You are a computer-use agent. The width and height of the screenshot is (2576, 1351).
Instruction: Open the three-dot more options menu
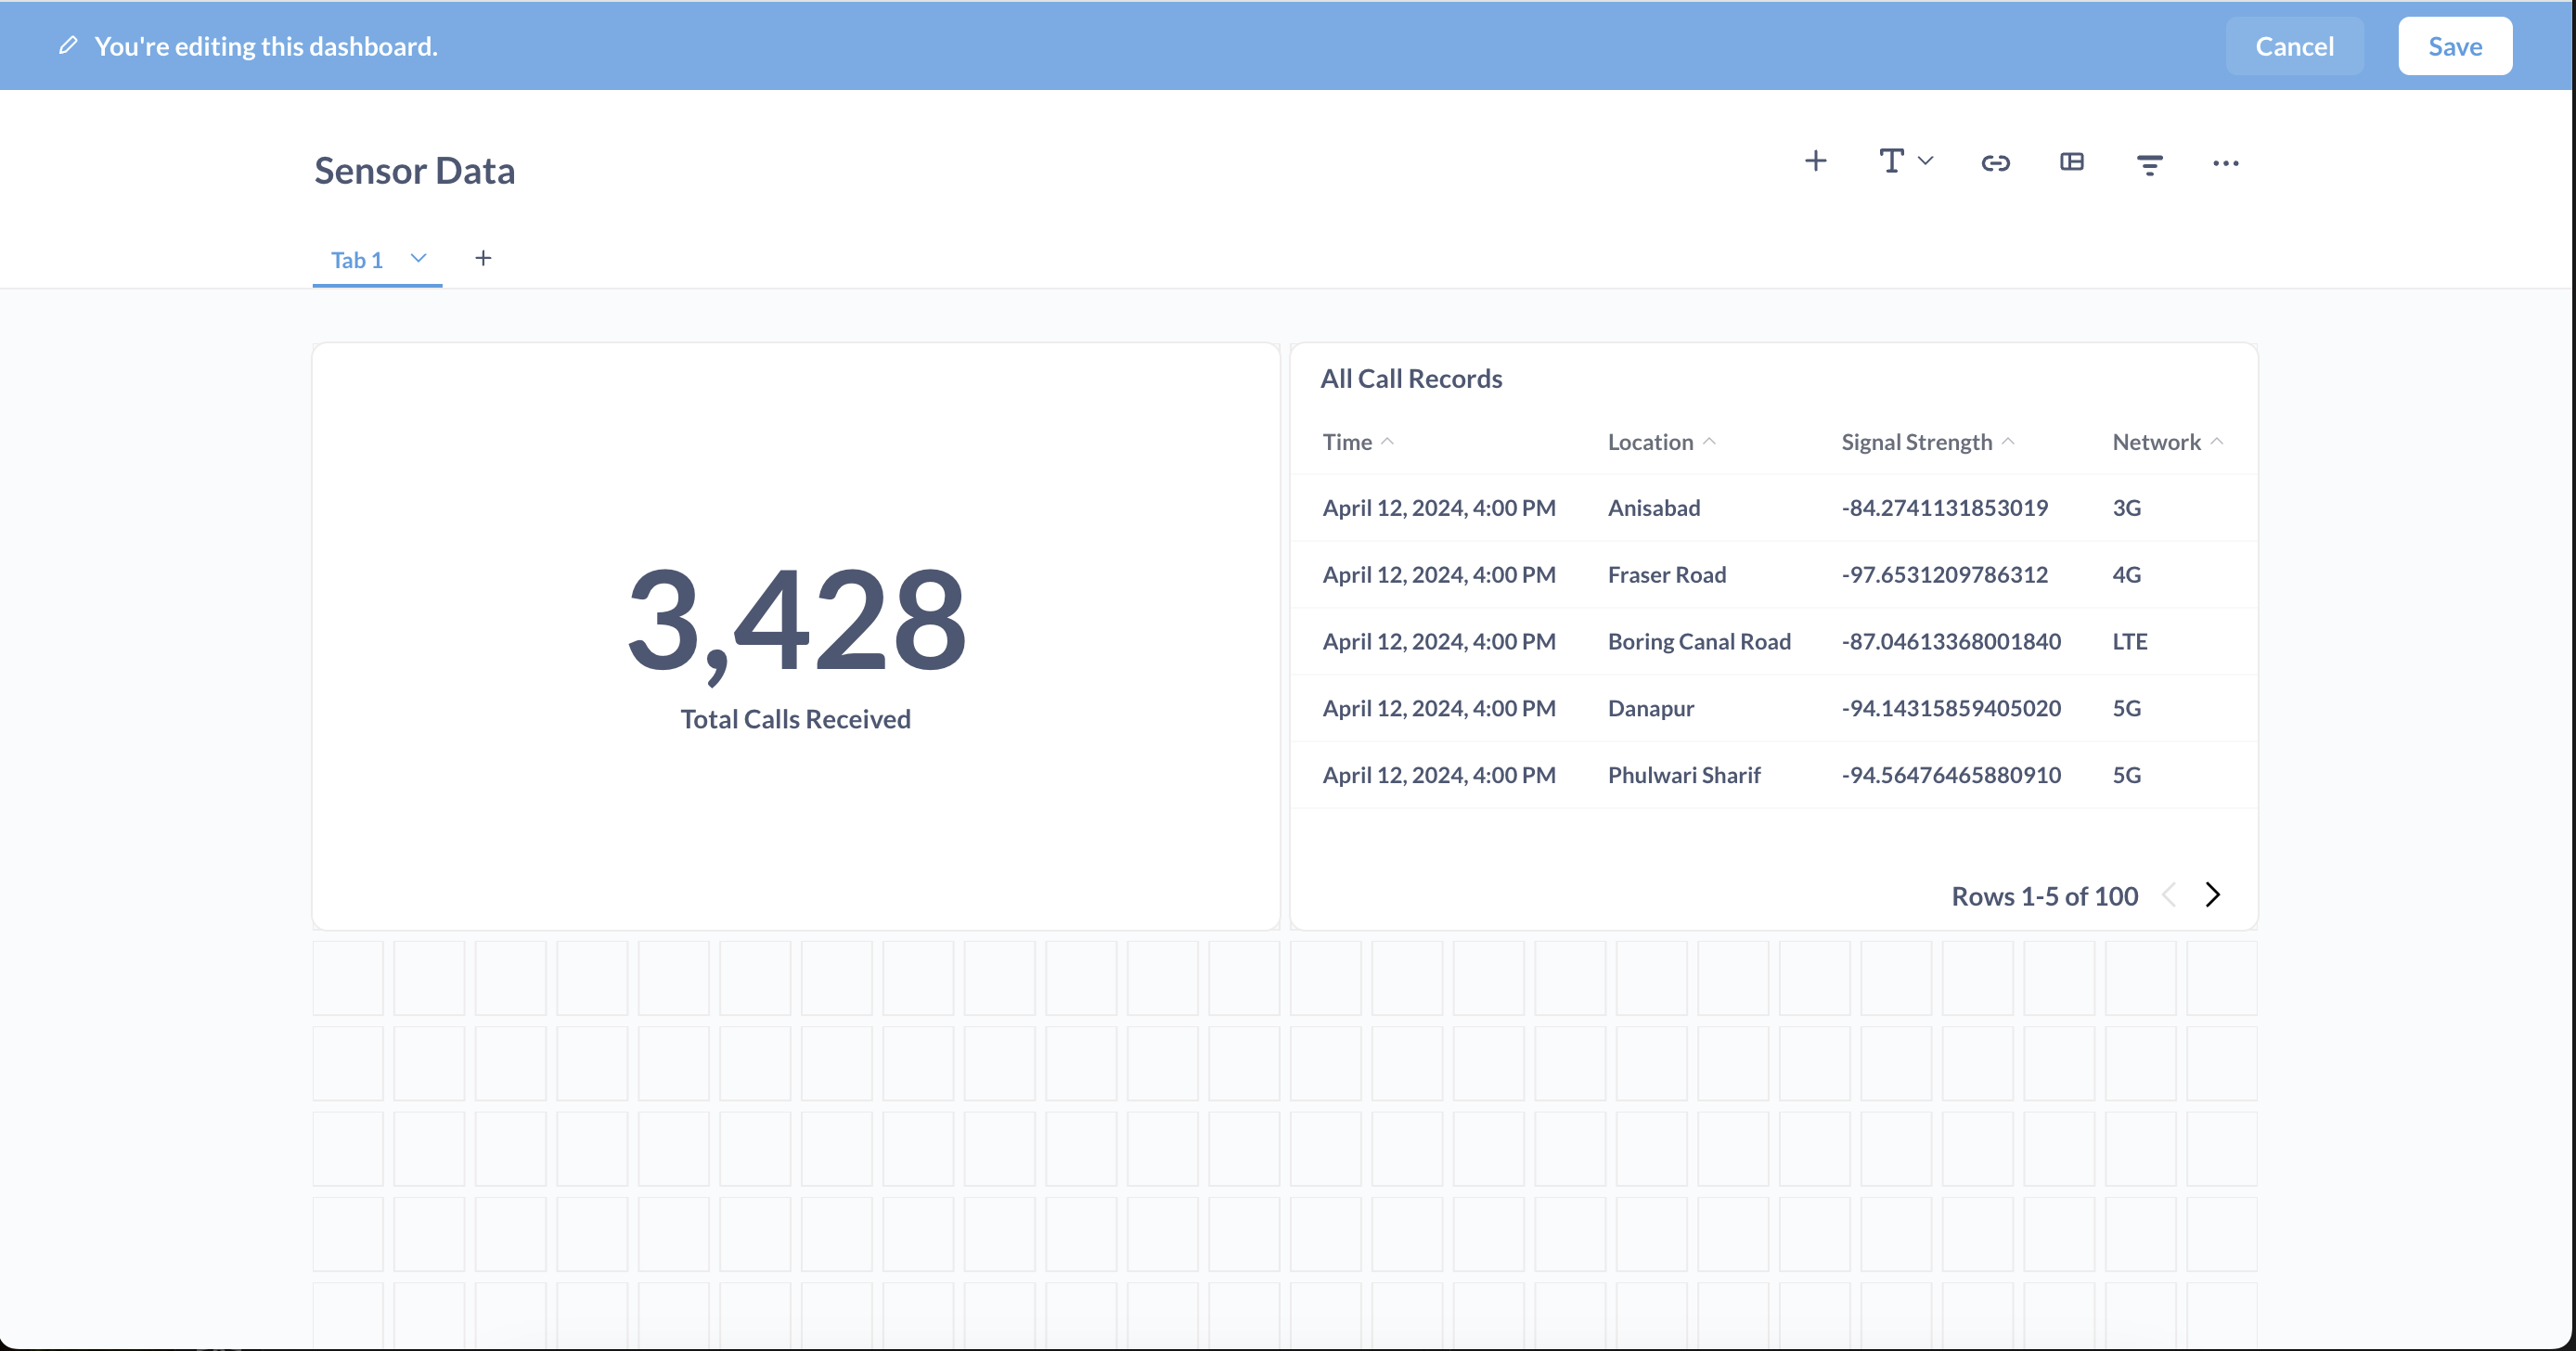pyautogui.click(x=2225, y=163)
